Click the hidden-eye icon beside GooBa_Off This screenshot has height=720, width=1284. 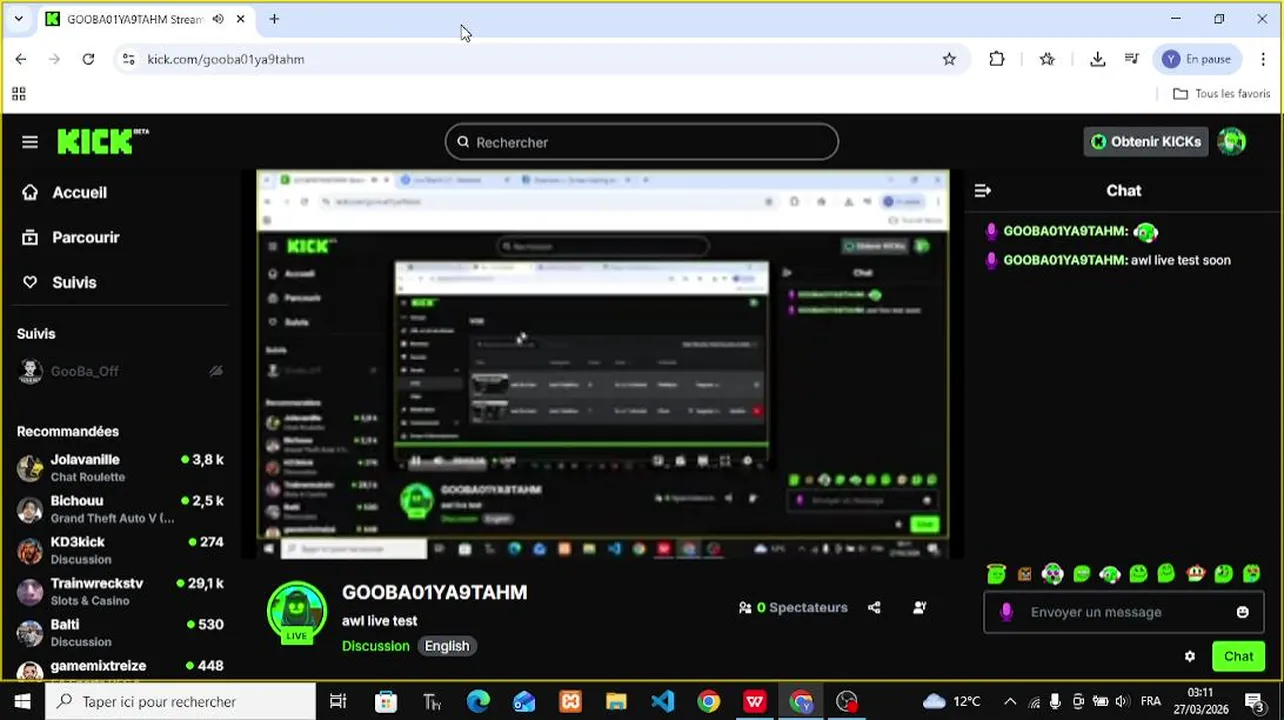tap(216, 371)
